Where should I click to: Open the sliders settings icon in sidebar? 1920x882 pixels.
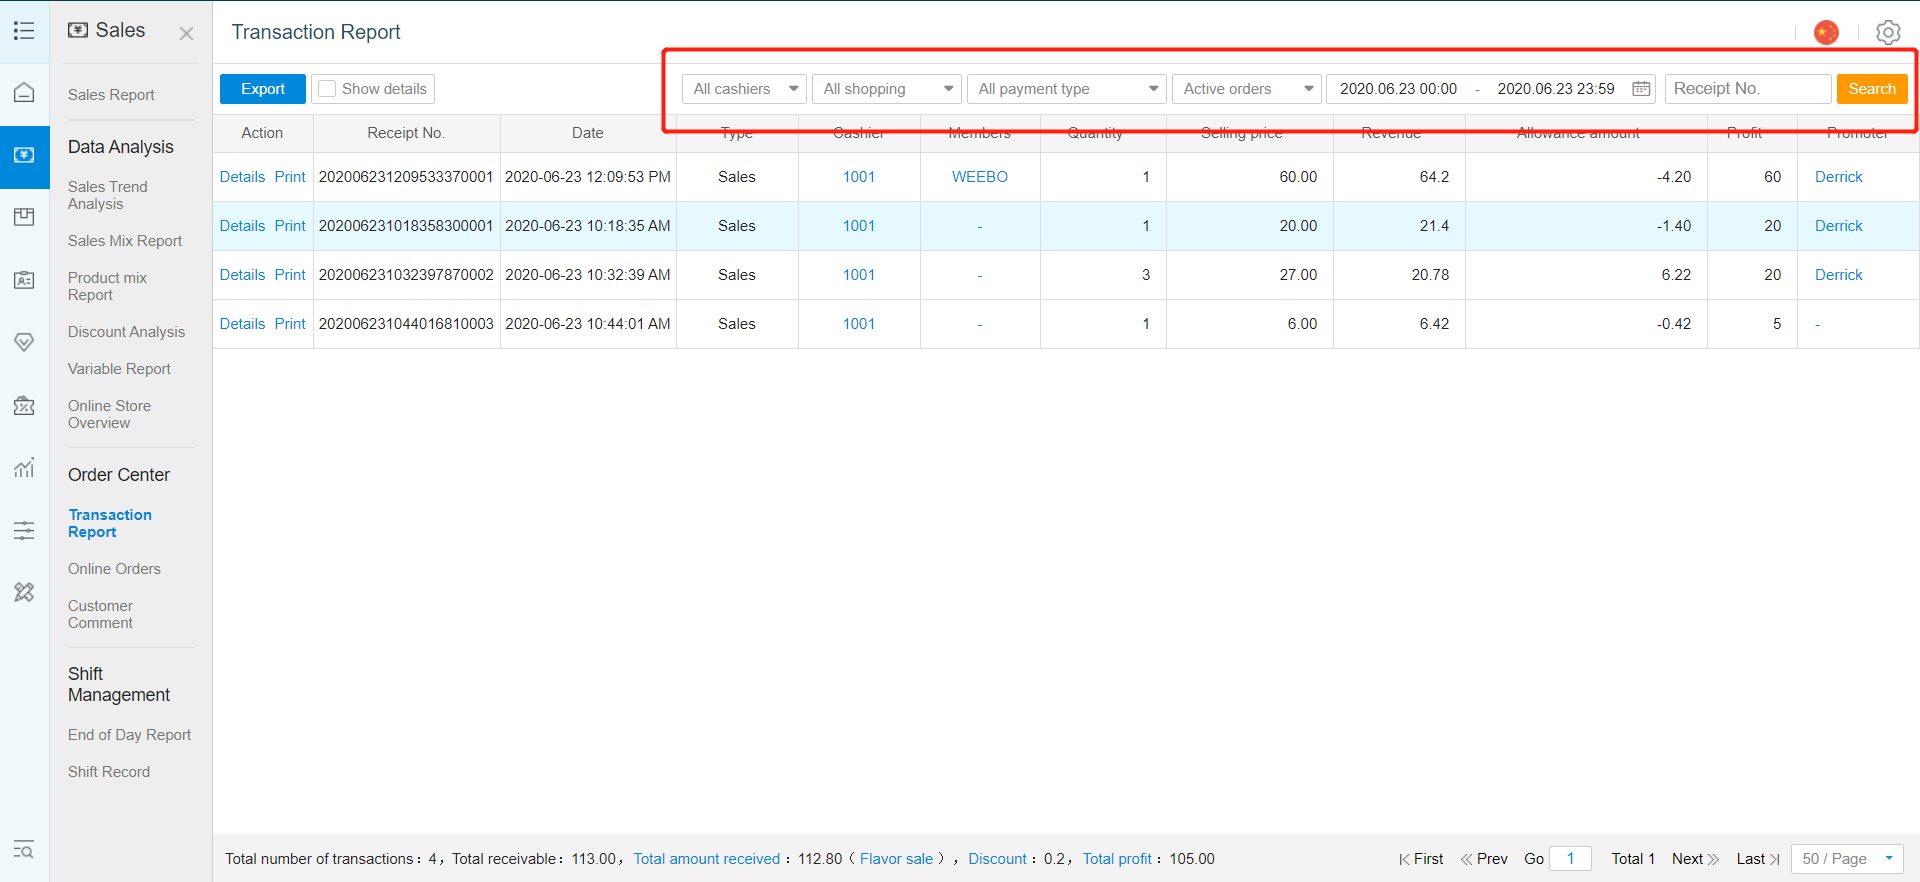pos(24,530)
